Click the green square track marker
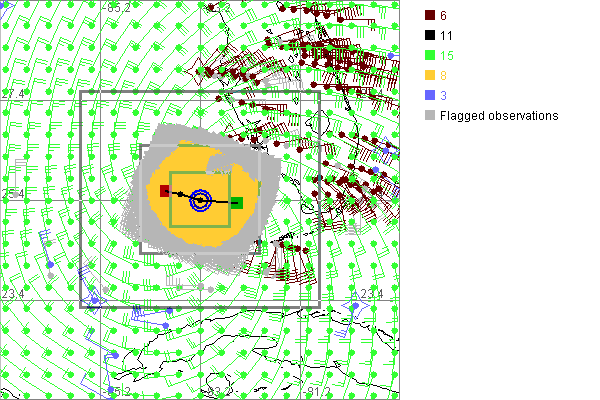The width and height of the screenshot is (600, 400). point(236,203)
